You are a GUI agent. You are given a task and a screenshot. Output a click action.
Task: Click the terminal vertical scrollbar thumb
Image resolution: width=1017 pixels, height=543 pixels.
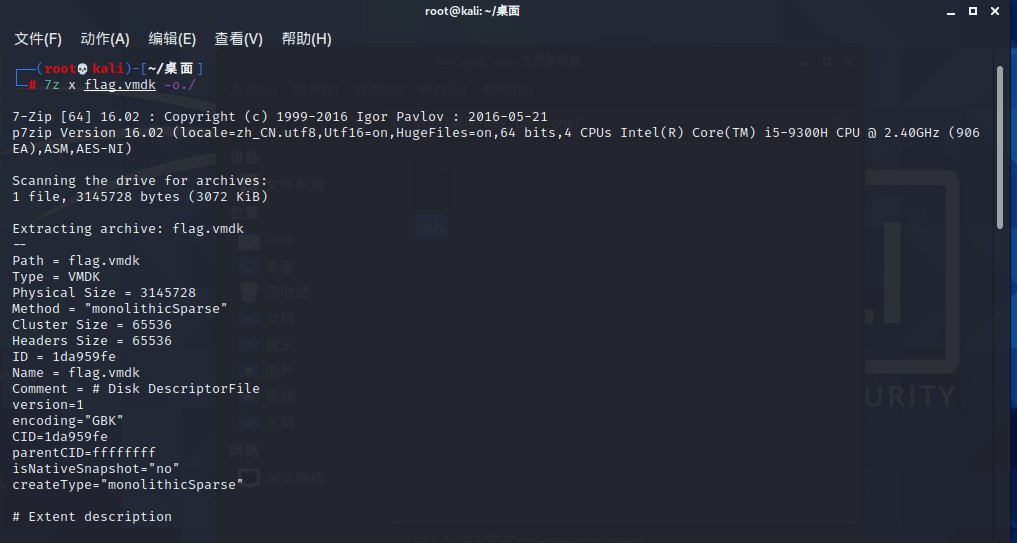(999, 147)
